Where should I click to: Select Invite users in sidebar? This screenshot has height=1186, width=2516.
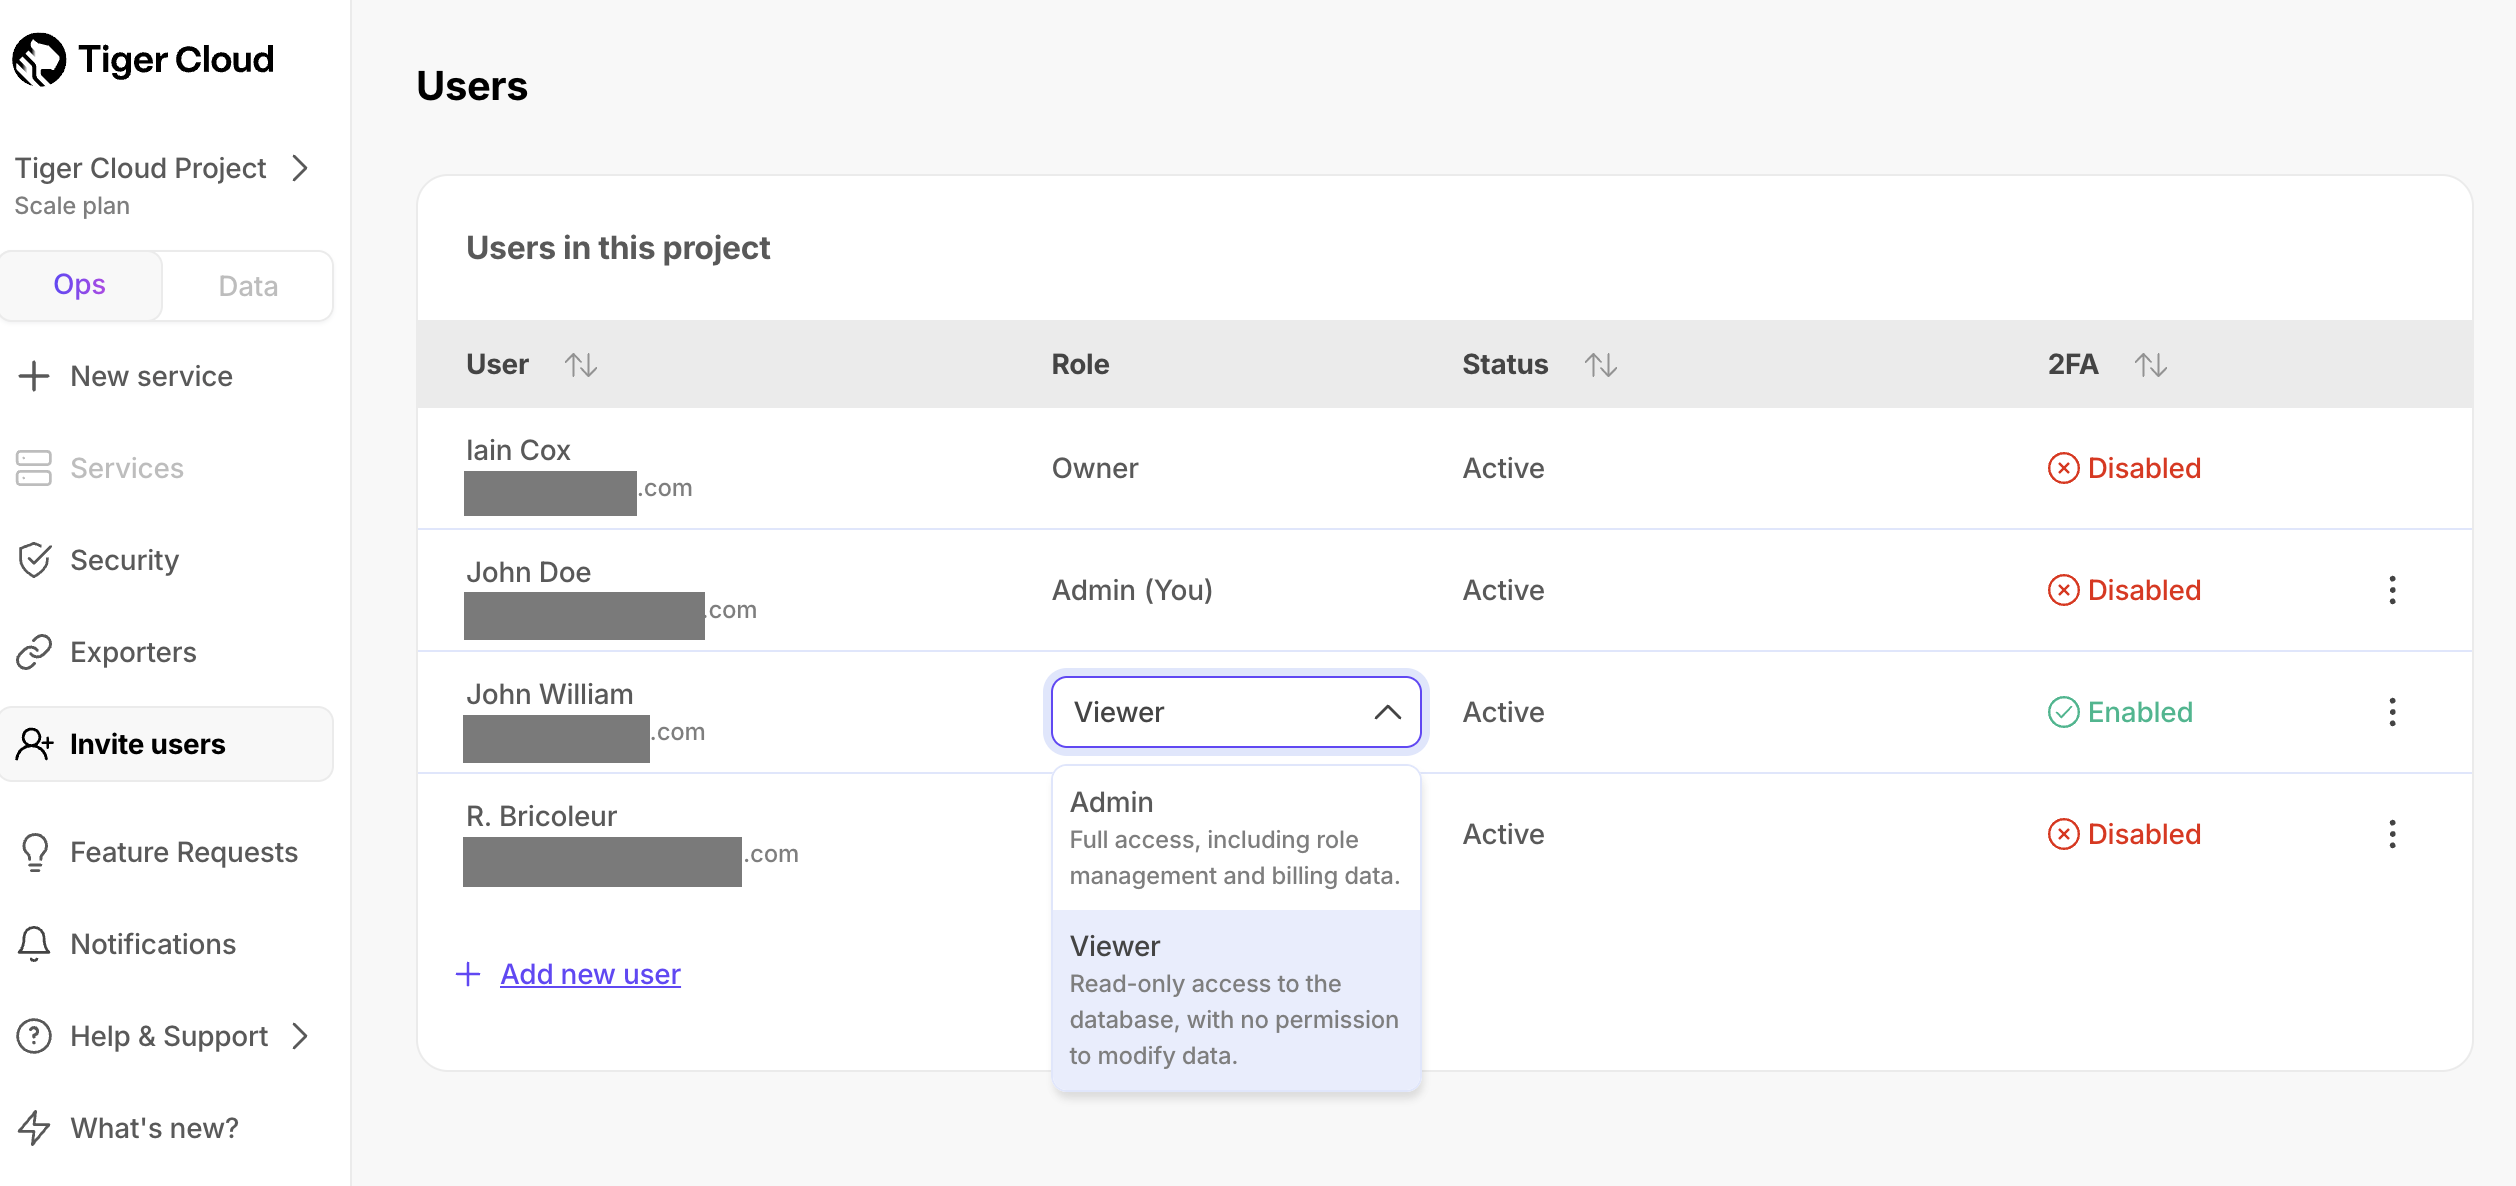tap(167, 744)
